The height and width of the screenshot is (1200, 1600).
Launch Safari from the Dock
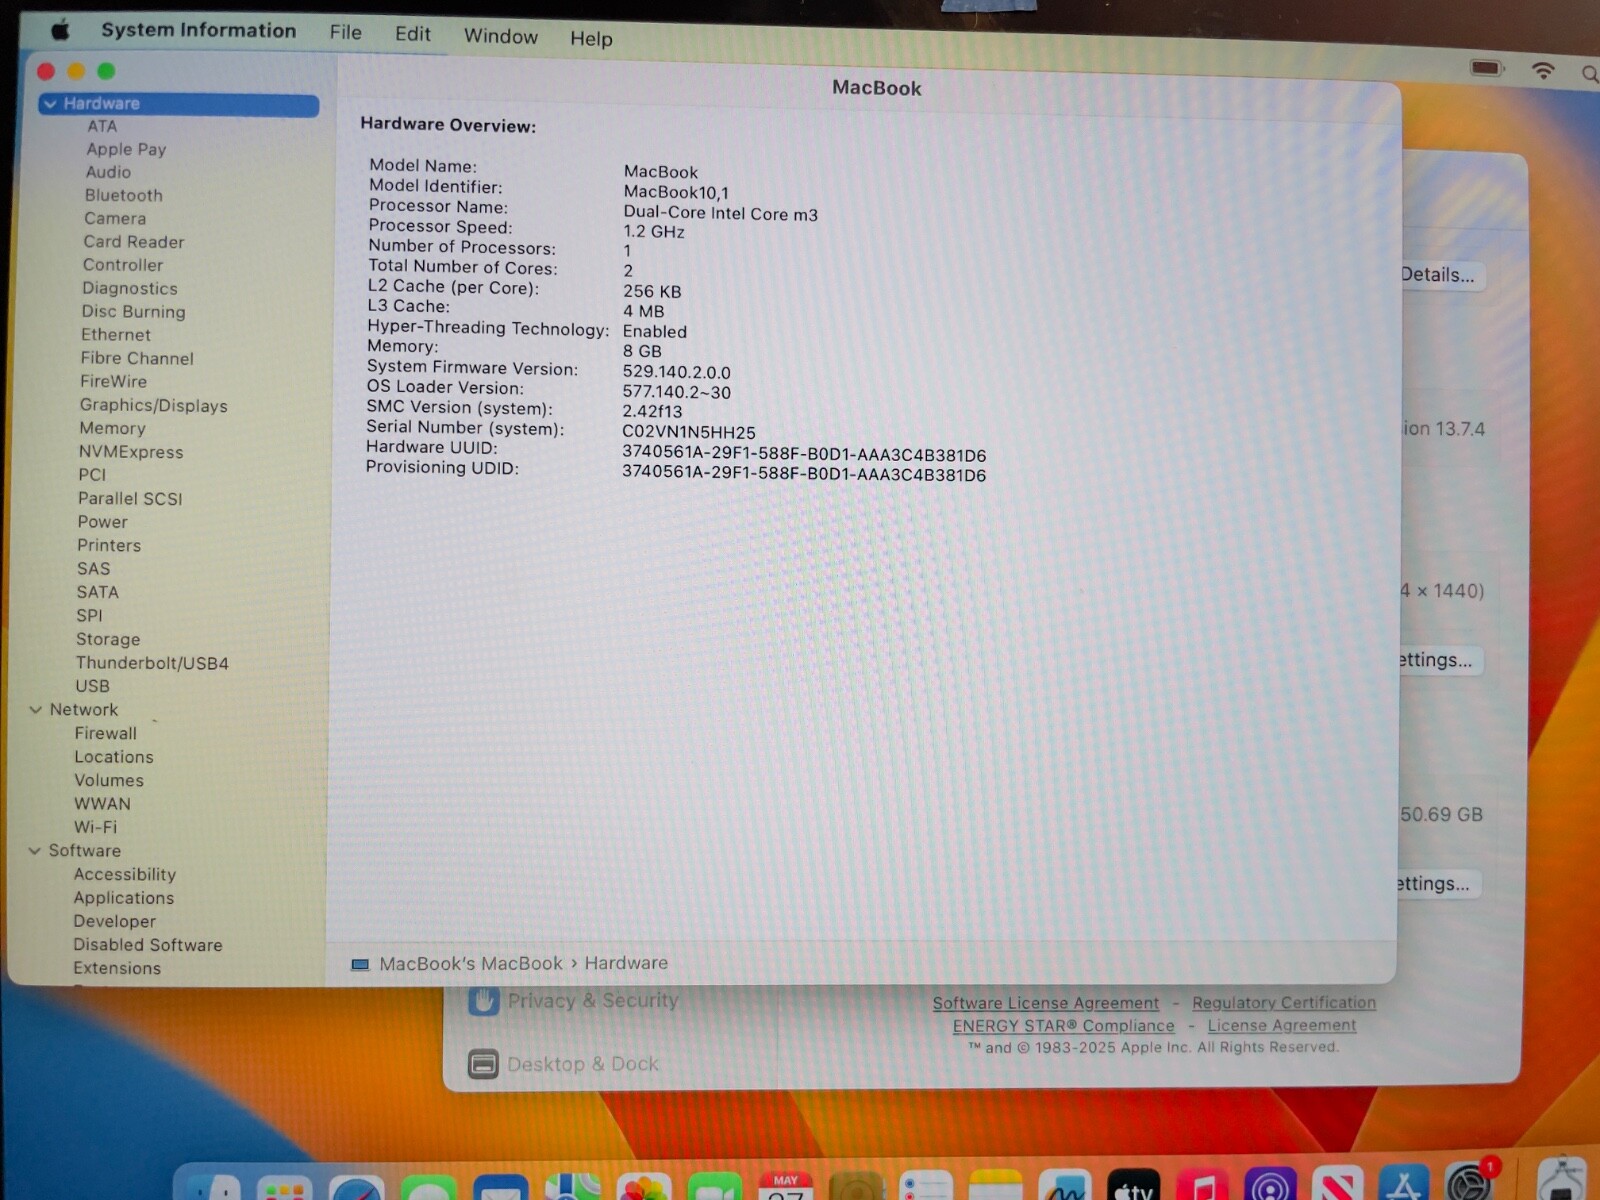coord(357,1188)
